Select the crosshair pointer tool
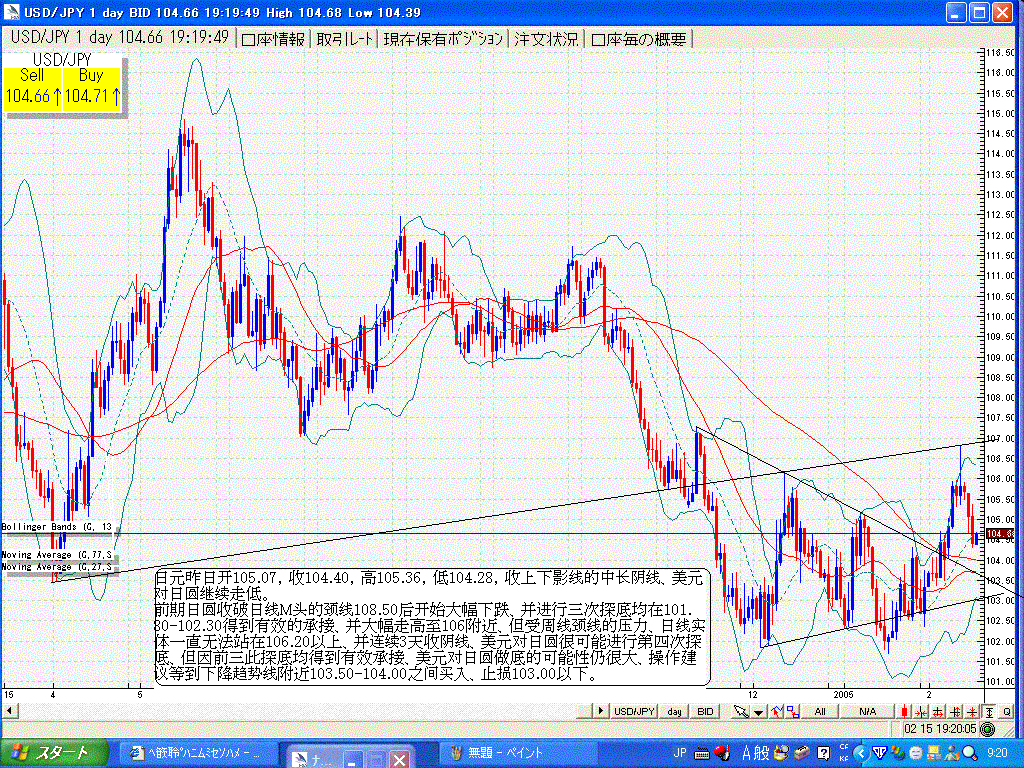1024x768 pixels. pyautogui.click(x=740, y=711)
